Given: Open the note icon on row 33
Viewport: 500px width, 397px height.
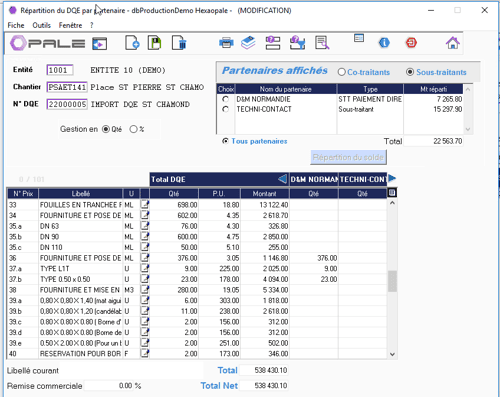Looking at the screenshot, I should (x=145, y=204).
